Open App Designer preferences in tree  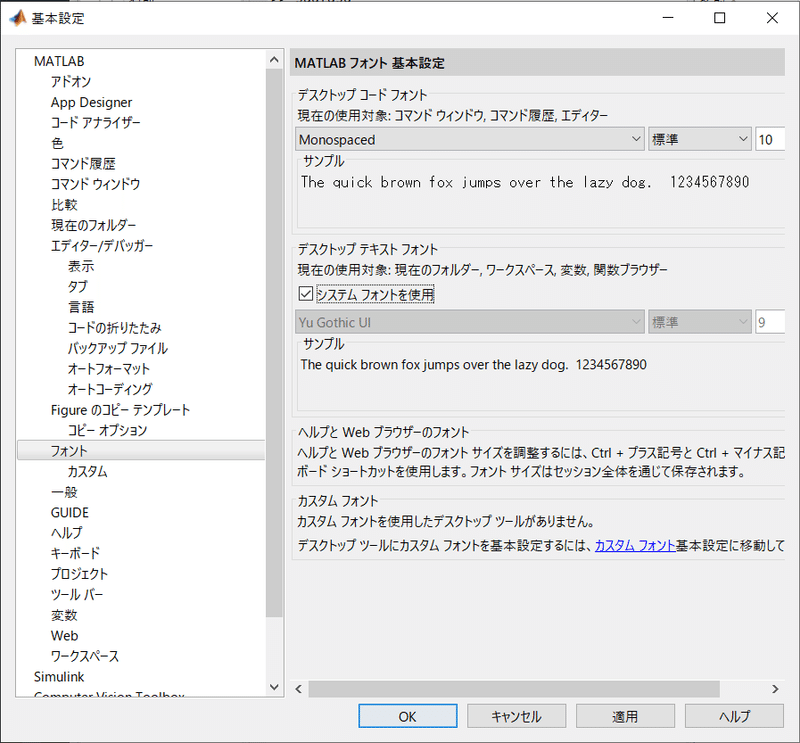click(91, 102)
